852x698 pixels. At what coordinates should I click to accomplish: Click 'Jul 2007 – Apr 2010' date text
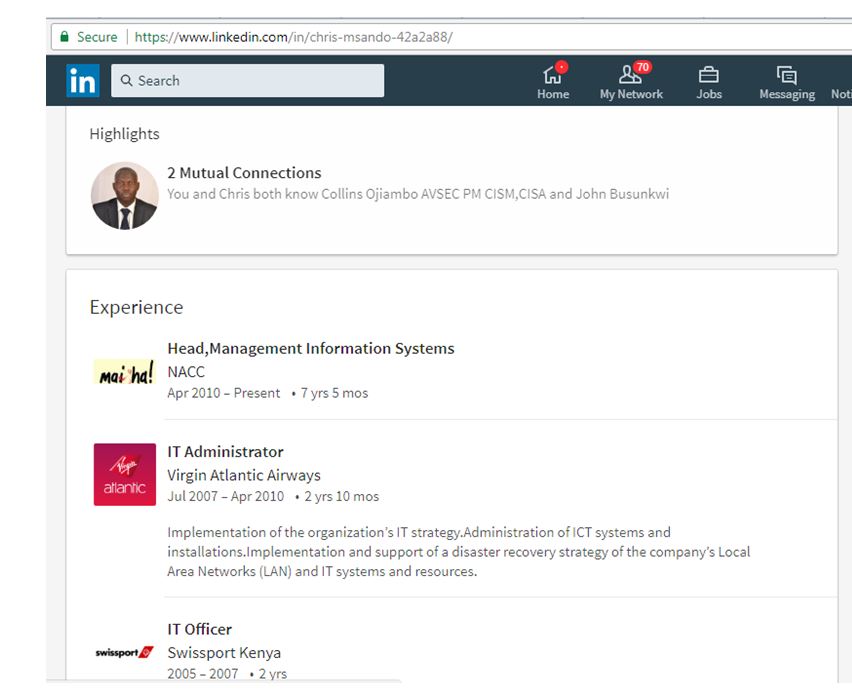click(x=225, y=496)
